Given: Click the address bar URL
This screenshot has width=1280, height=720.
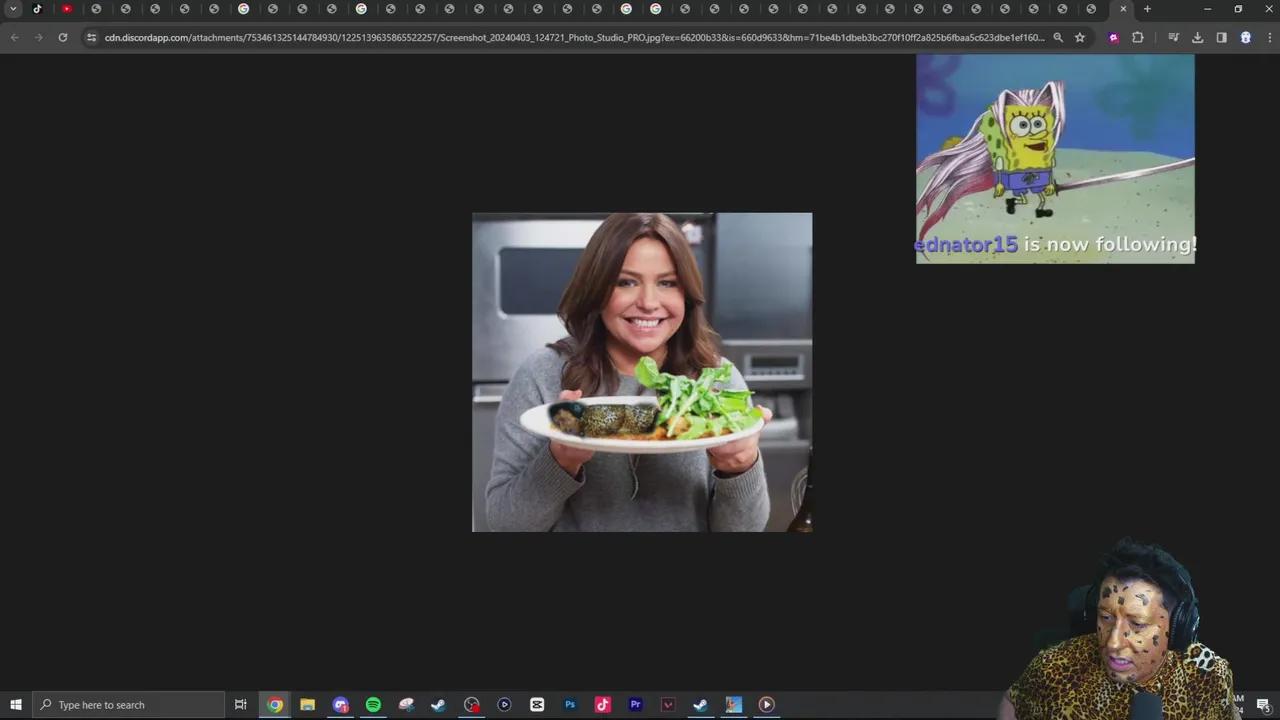Looking at the screenshot, I should (x=574, y=37).
